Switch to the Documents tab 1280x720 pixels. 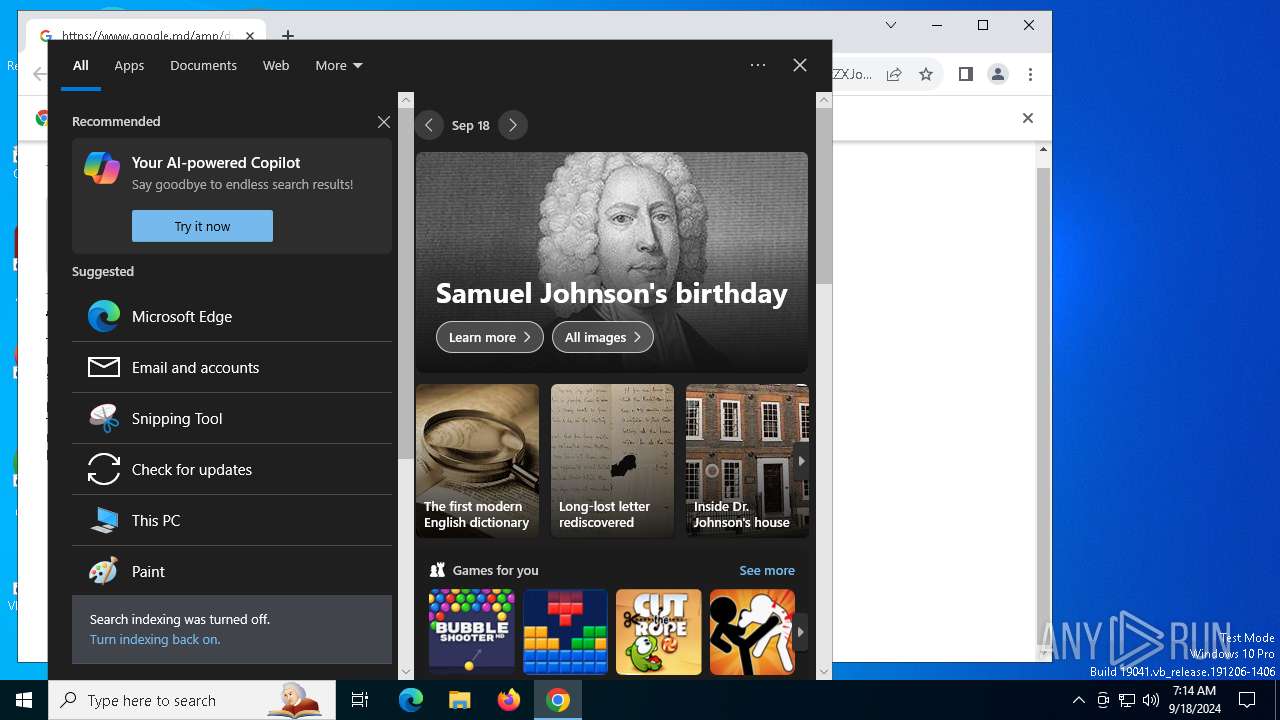tap(203, 65)
